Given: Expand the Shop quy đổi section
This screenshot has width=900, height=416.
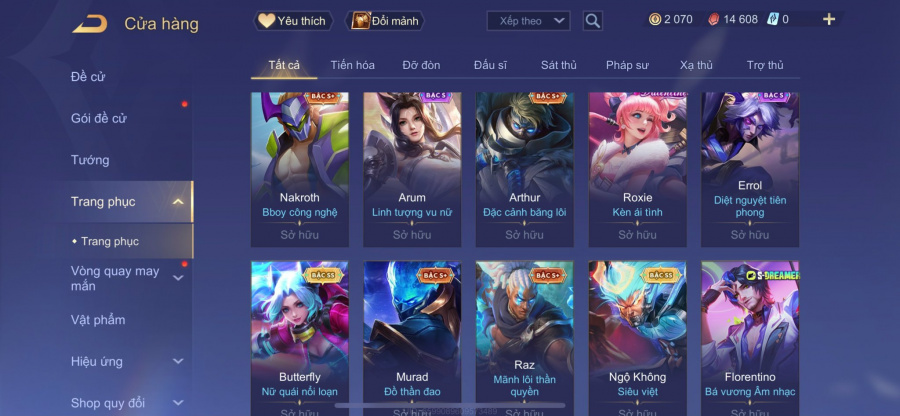Looking at the screenshot, I should (178, 403).
